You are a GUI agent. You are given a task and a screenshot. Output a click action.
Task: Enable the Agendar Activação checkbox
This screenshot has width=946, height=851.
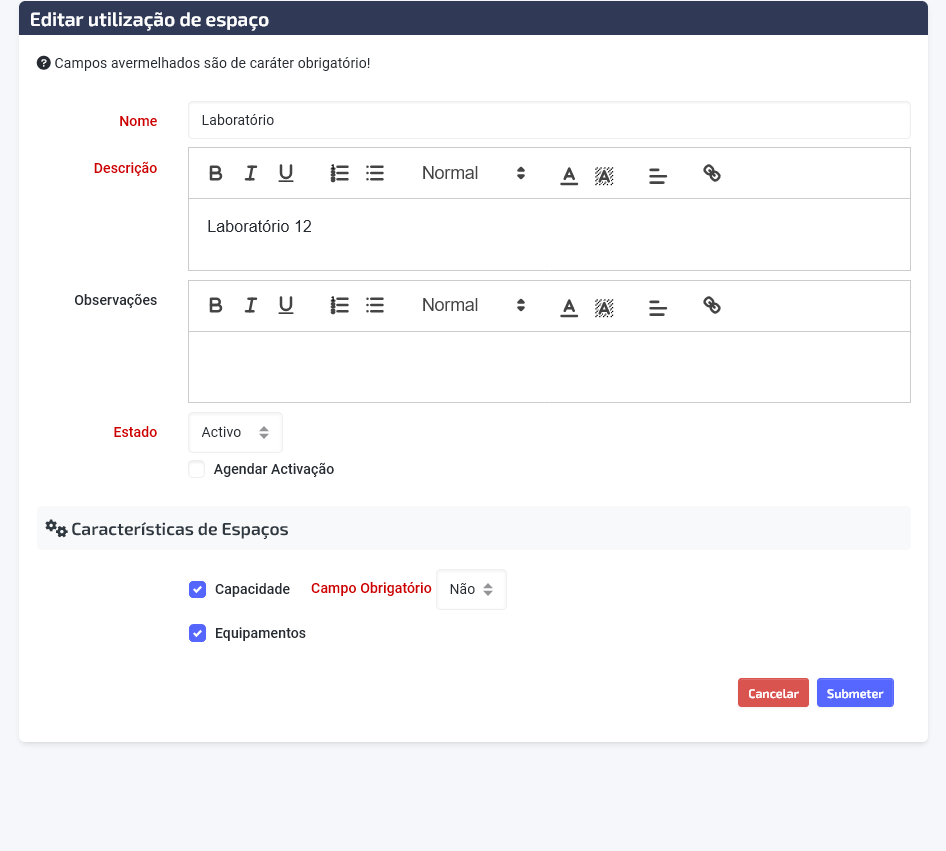[197, 469]
